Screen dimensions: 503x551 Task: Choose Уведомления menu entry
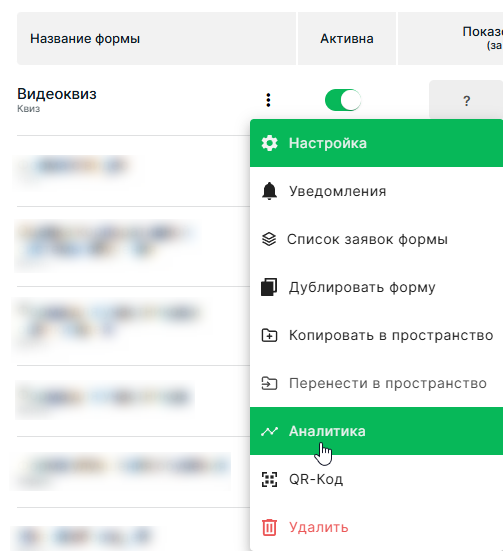376,191
